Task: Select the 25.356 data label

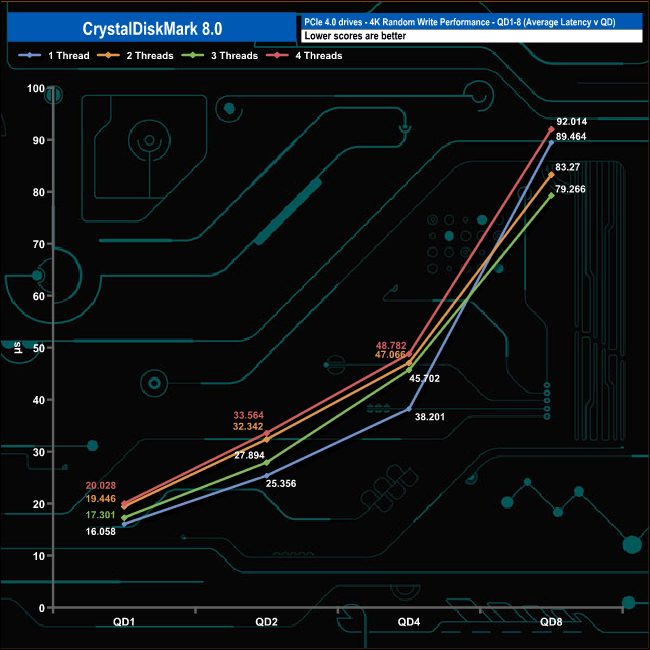Action: [281, 483]
